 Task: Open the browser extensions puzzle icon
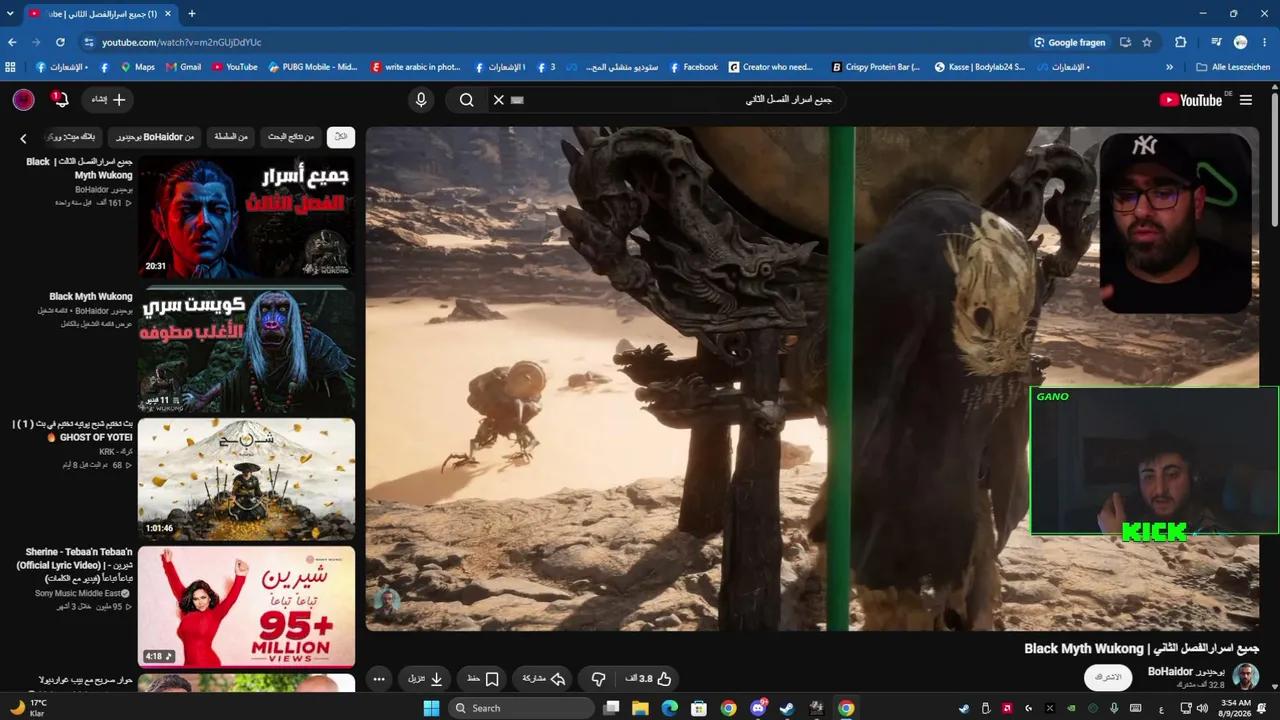(x=1180, y=42)
